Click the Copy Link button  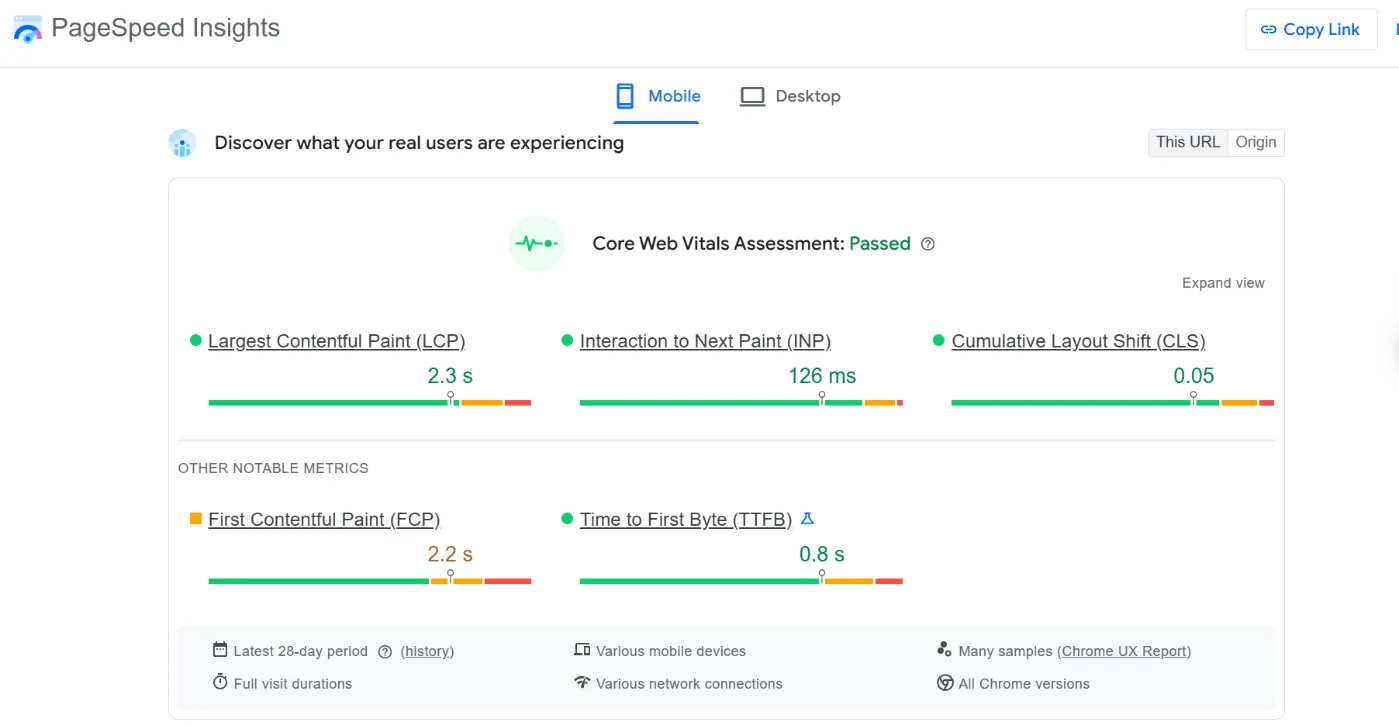click(x=1310, y=29)
